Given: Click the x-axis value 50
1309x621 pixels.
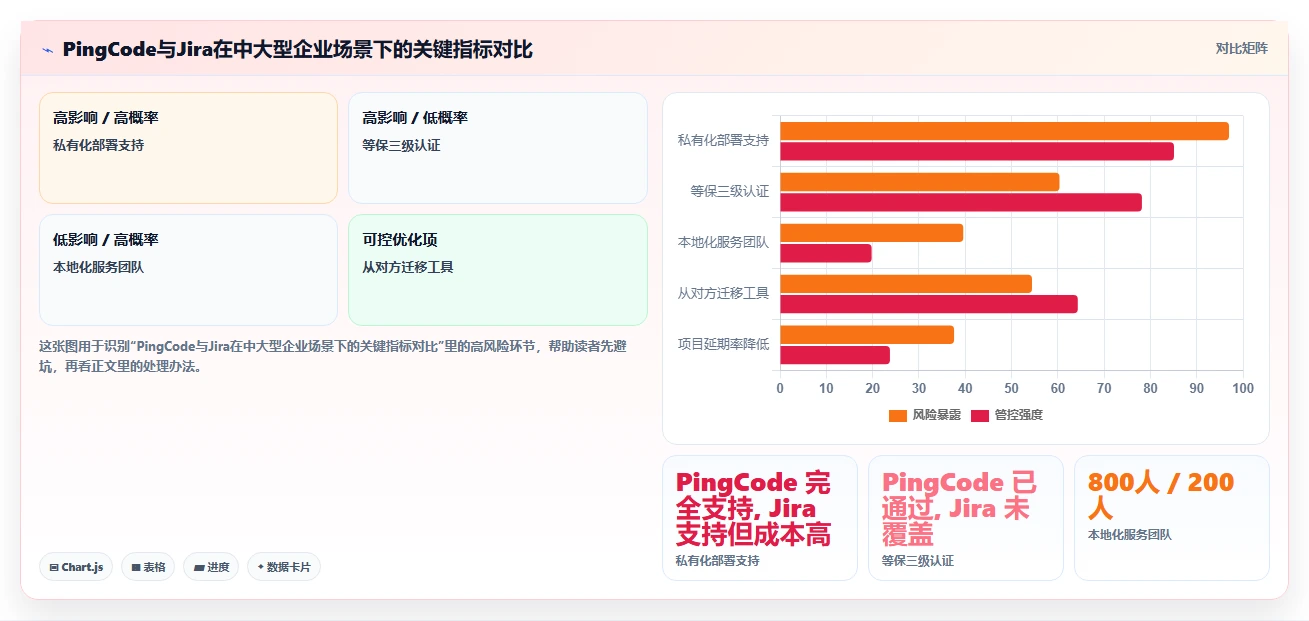Looking at the screenshot, I should coord(1012,388).
